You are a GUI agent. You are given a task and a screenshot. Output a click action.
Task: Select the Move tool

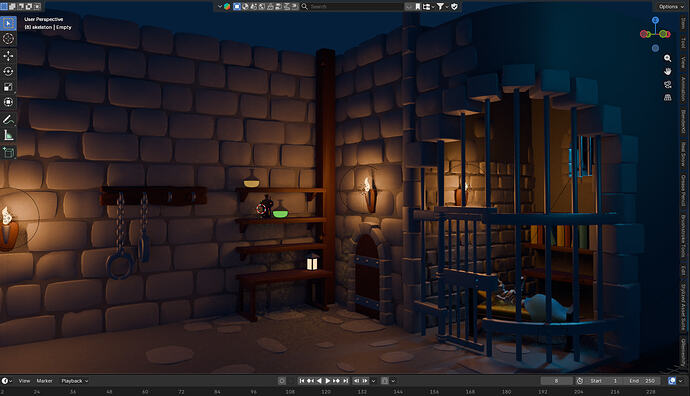[8, 55]
